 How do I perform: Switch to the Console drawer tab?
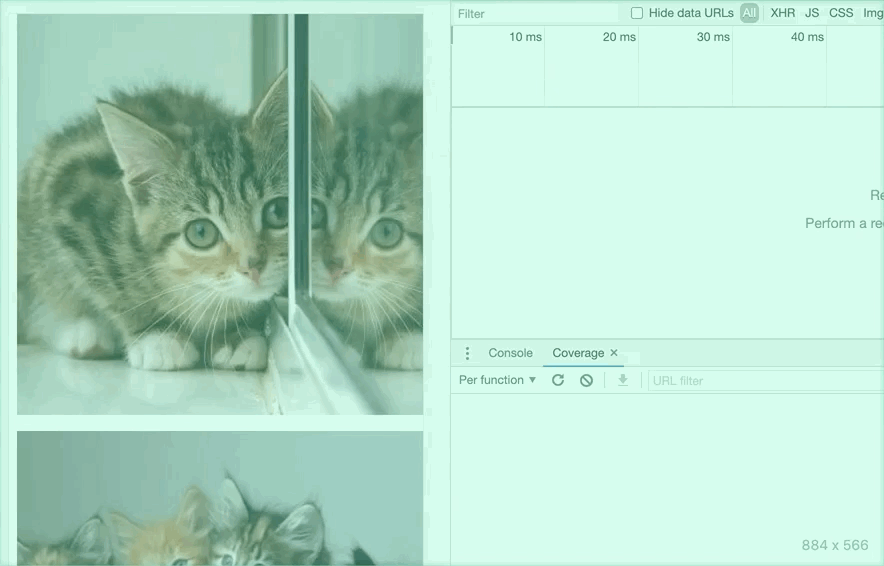(x=510, y=353)
